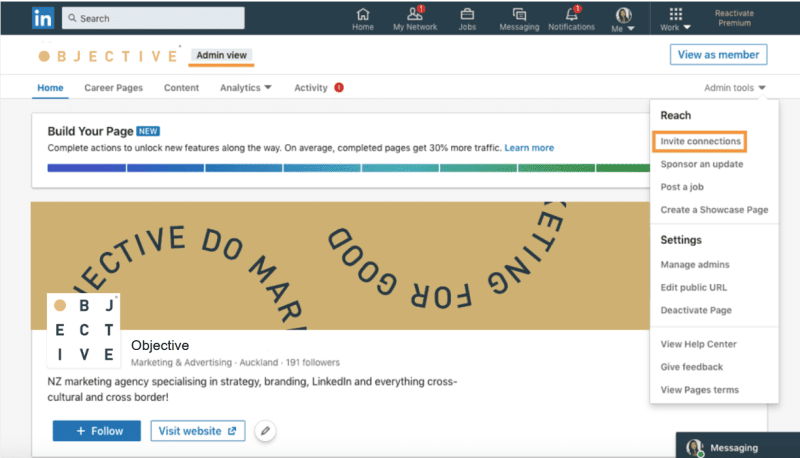
Task: Expand the Work apps grid menu
Action: tap(675, 20)
